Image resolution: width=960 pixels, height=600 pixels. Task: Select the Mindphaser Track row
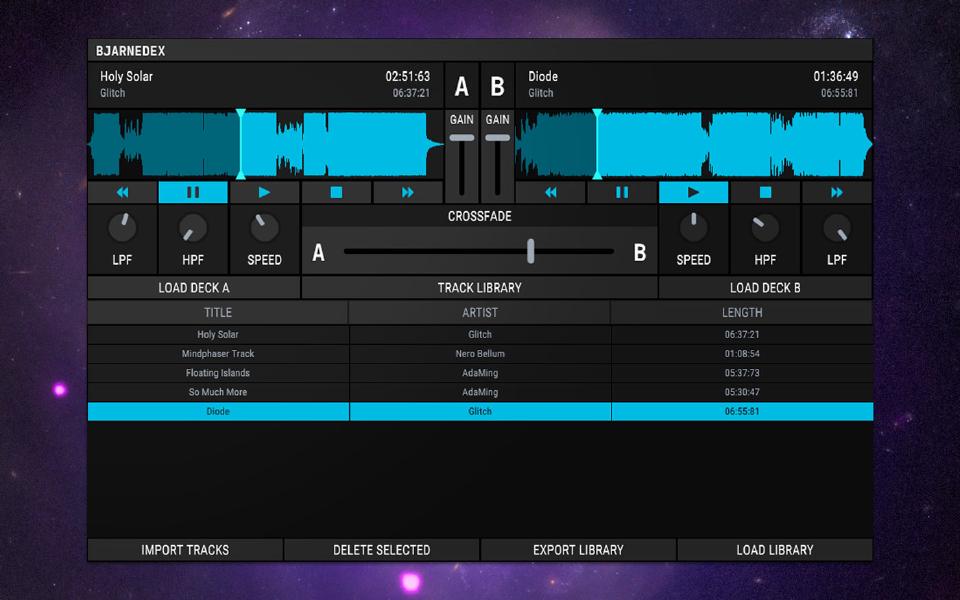pos(218,354)
